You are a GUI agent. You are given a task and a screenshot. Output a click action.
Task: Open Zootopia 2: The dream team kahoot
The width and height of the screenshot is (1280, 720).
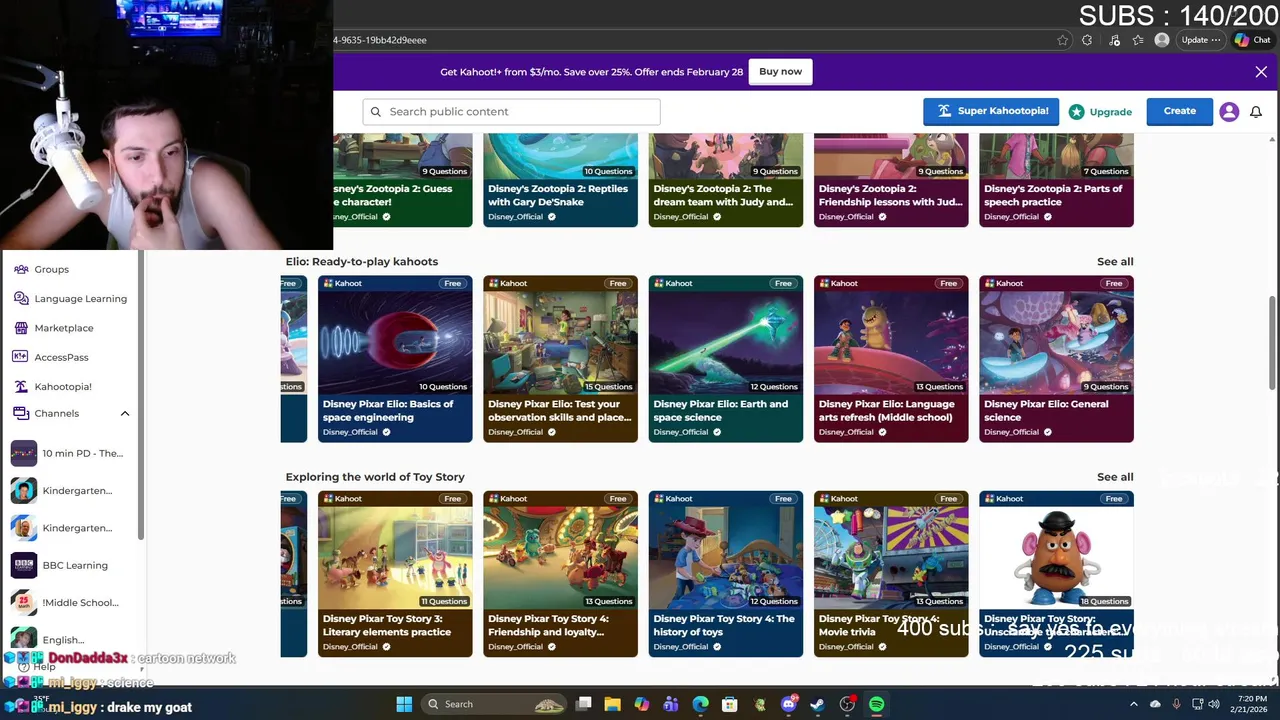[725, 180]
